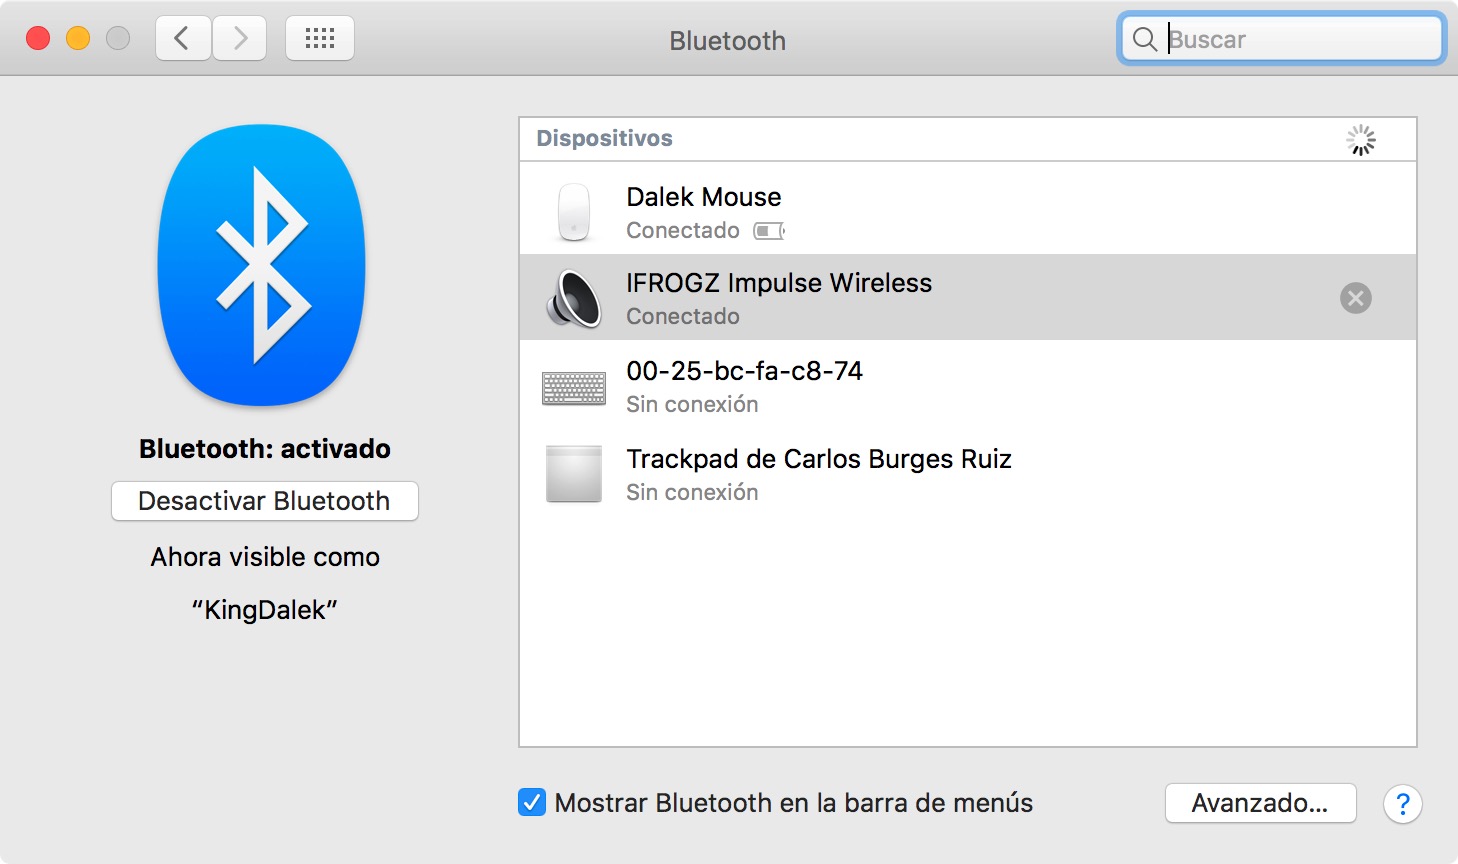The width and height of the screenshot is (1458, 864).
Task: Click the trackpad icon for Carlos Burges Ruiz
Action: (574, 474)
